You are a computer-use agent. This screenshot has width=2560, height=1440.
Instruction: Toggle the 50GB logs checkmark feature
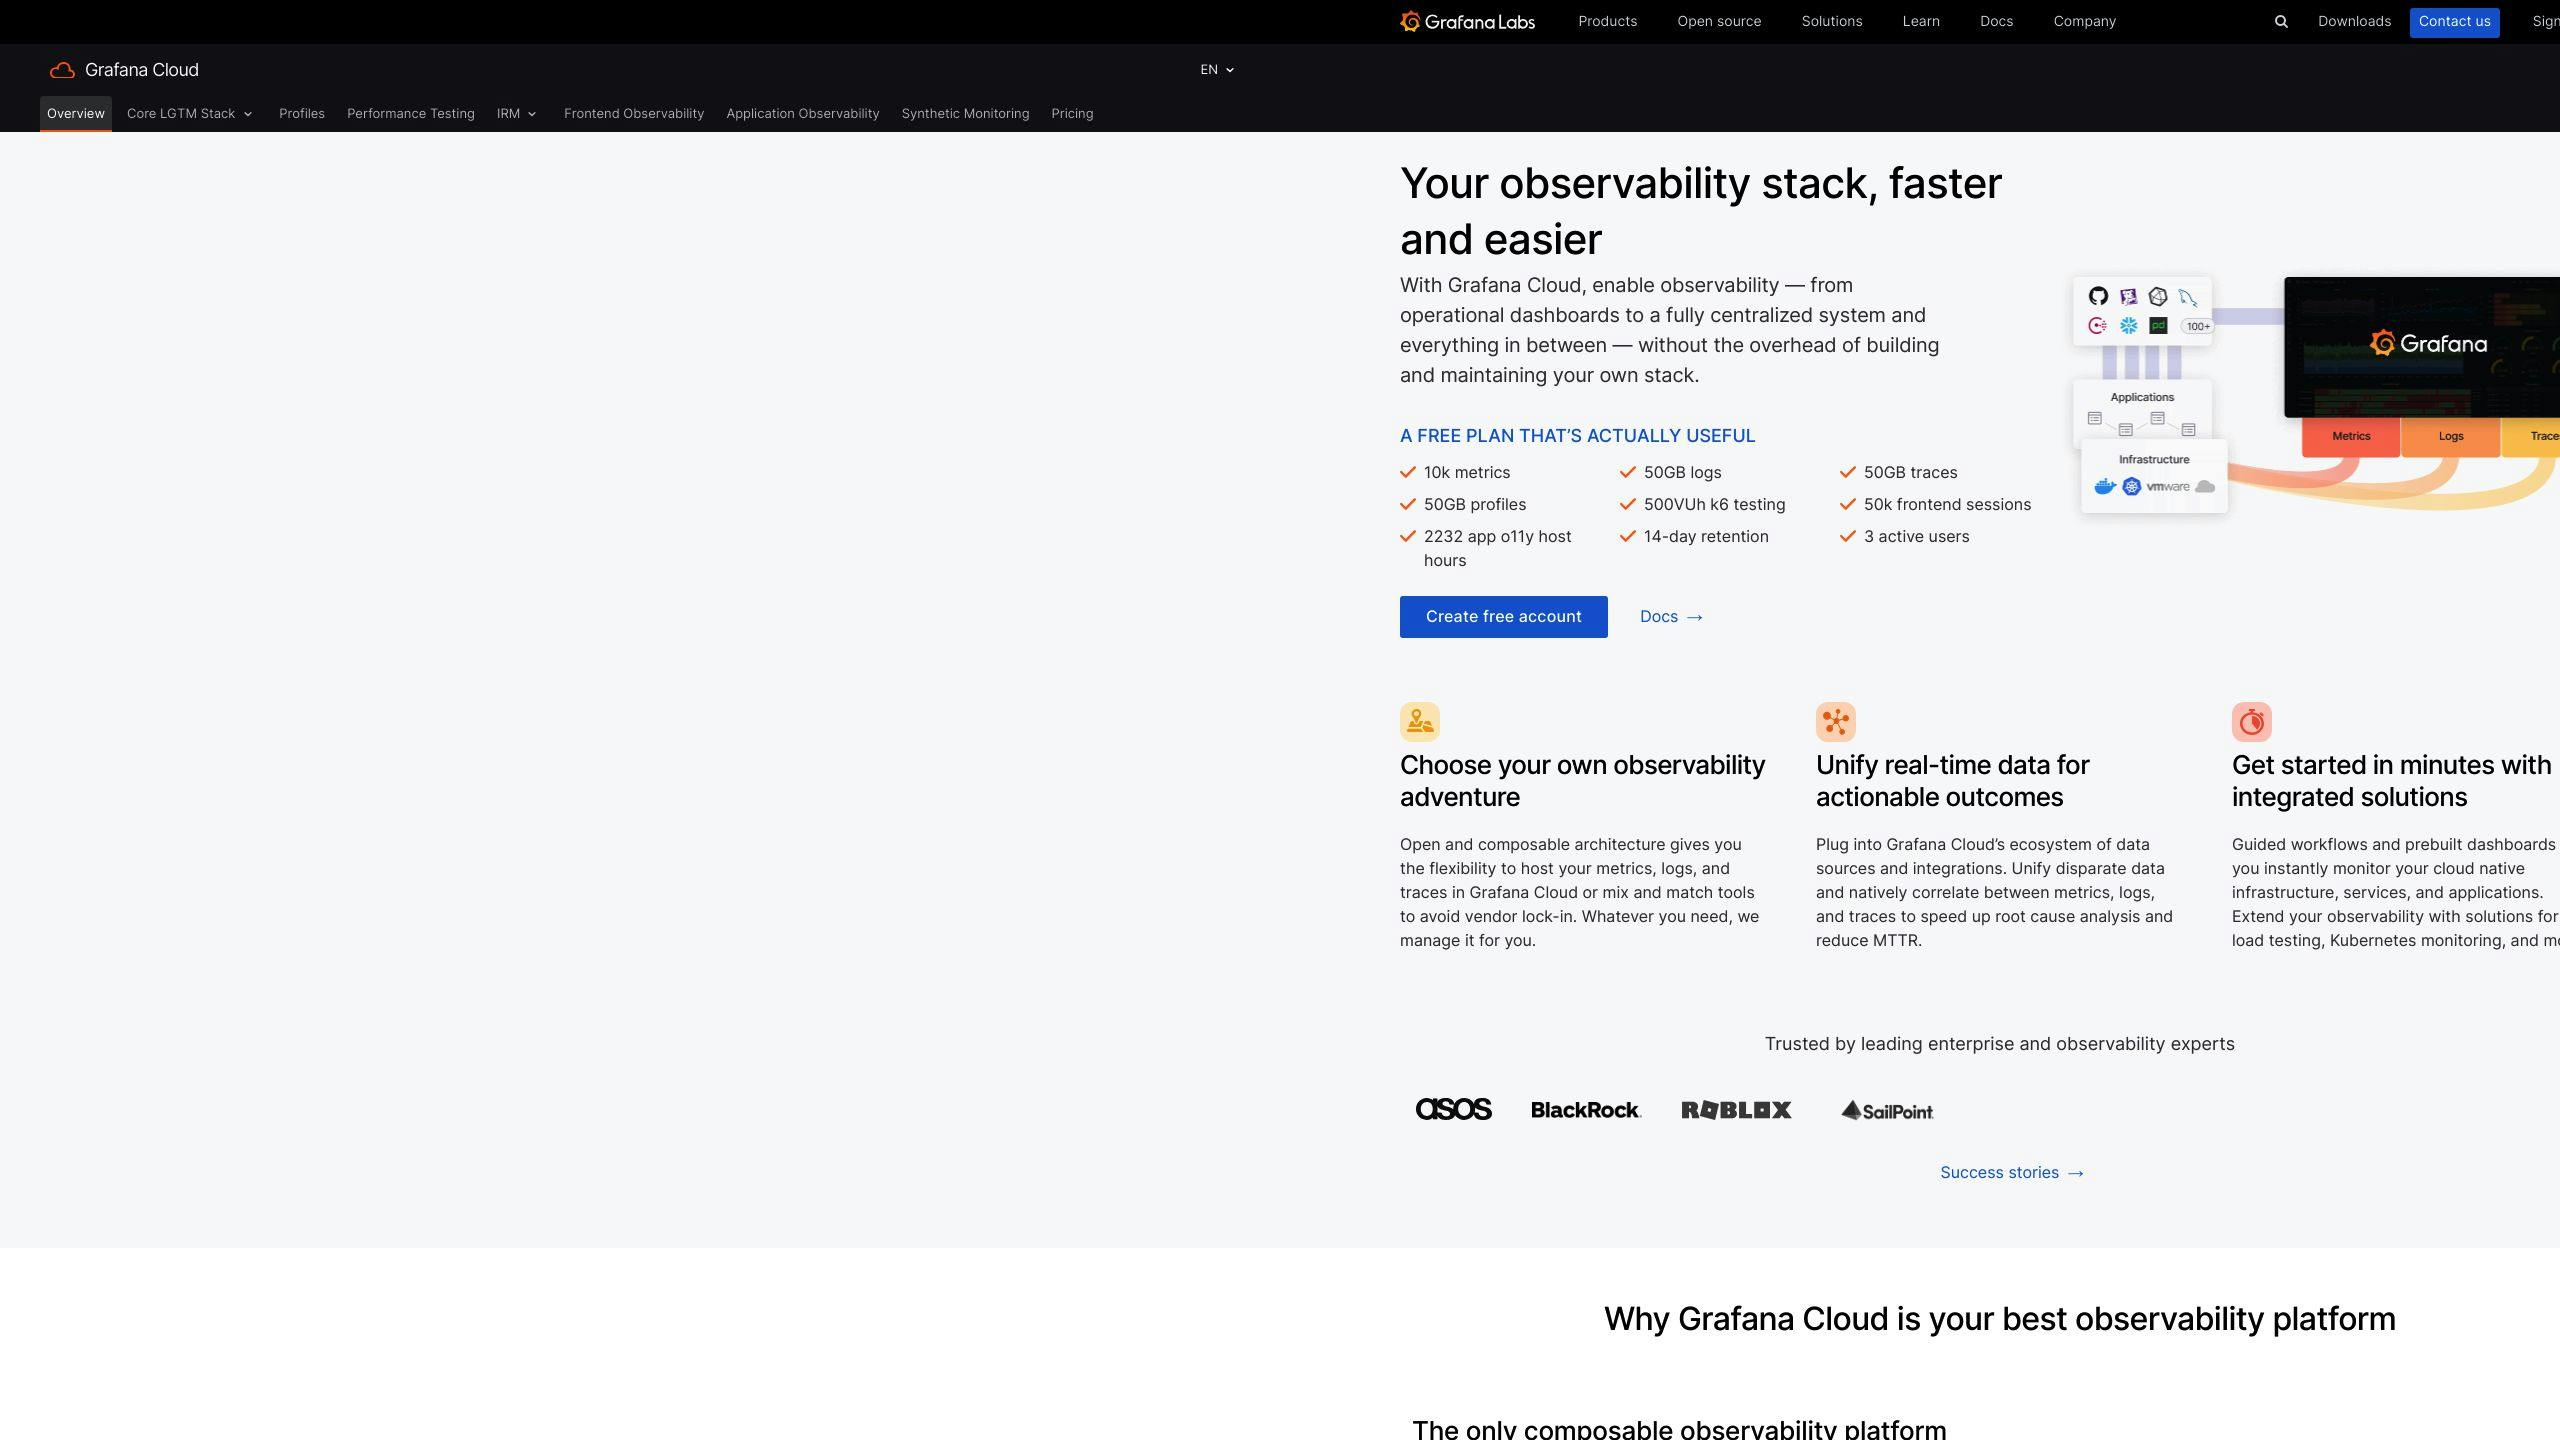[x=1626, y=473]
